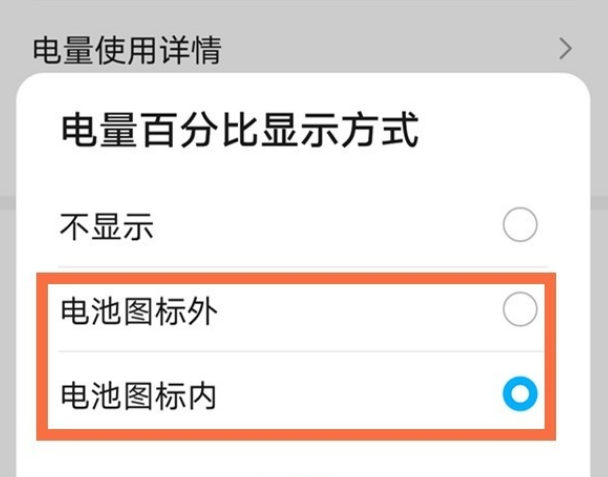Open 电量使用详情 via the chevron arrow
This screenshot has width=608, height=477.
click(x=567, y=48)
